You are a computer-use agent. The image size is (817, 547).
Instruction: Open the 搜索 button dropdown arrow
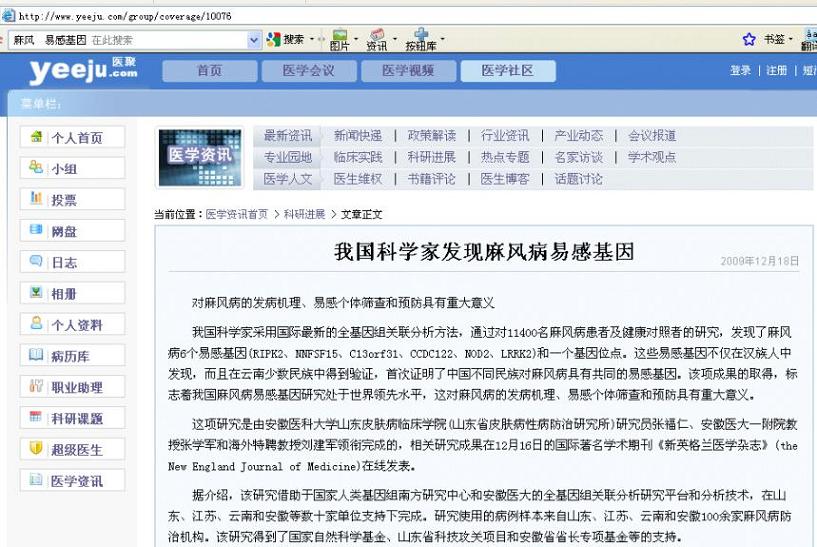pos(310,40)
